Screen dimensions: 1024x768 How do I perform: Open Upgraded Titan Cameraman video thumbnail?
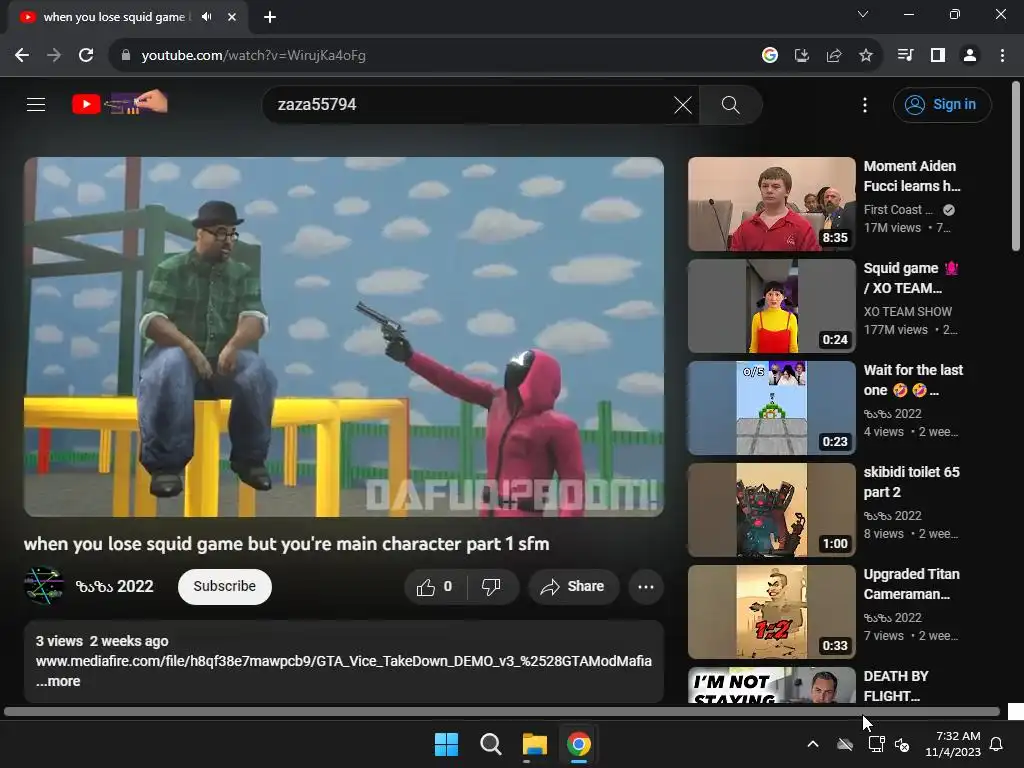click(771, 611)
